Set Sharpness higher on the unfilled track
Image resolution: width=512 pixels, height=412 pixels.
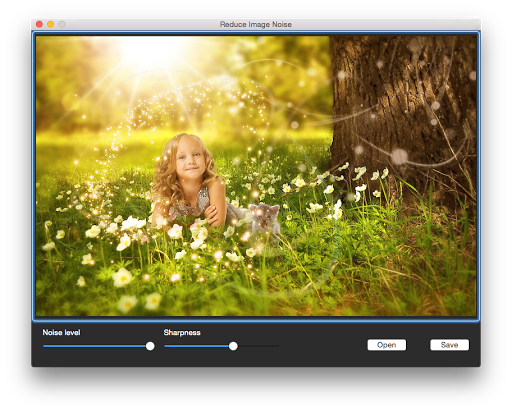[x=258, y=346]
